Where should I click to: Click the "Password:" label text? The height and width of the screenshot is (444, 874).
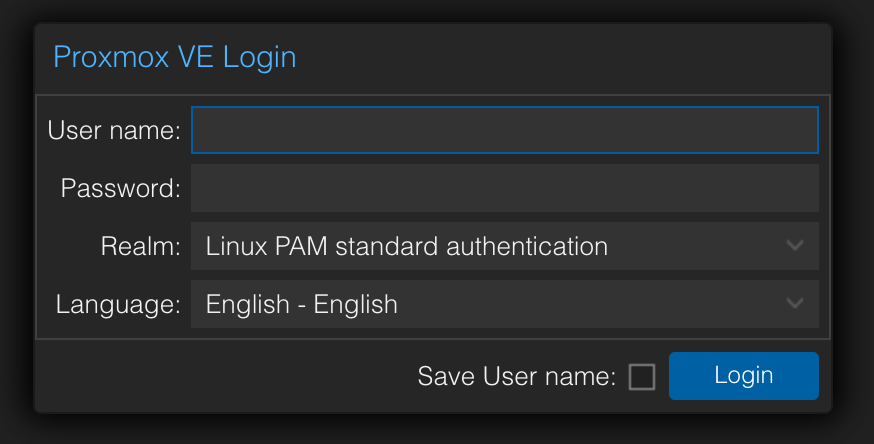[x=120, y=188]
